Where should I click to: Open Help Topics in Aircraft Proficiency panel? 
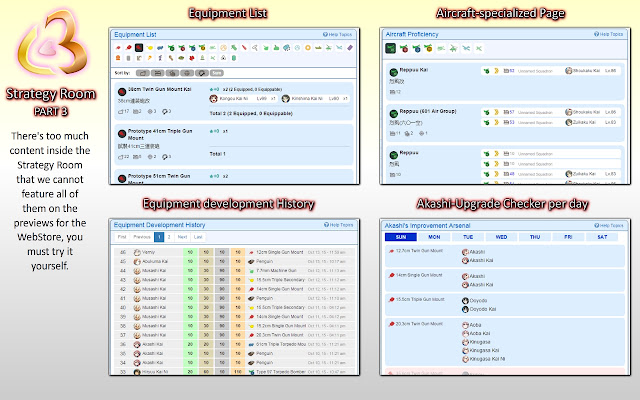(x=608, y=34)
